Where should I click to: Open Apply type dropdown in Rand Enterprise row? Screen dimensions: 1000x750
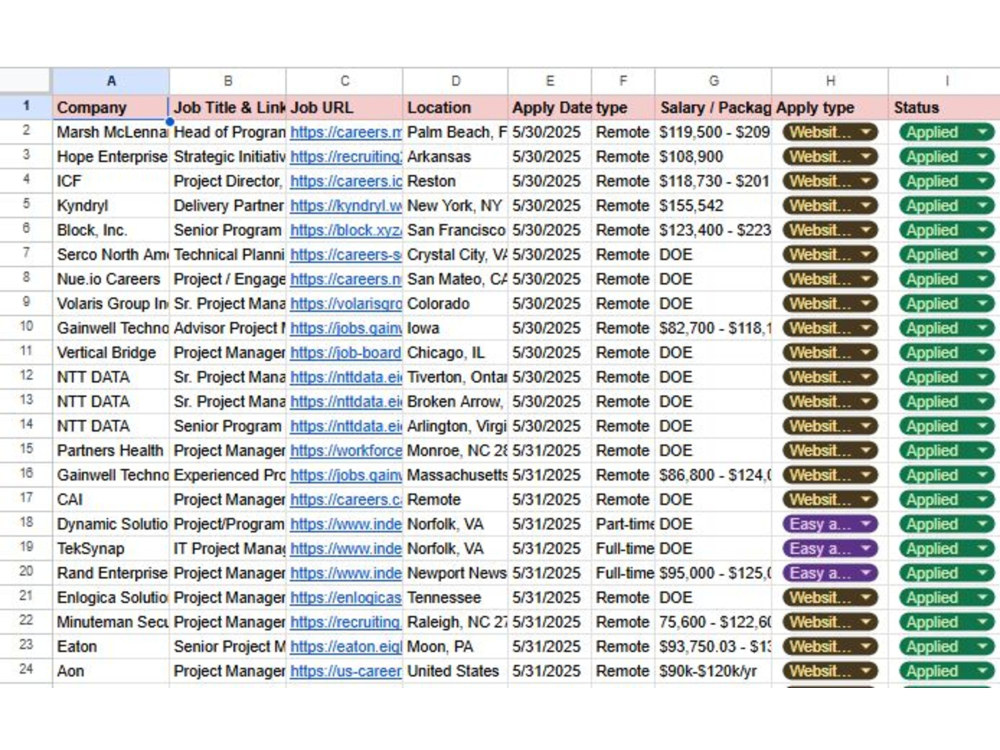click(830, 573)
